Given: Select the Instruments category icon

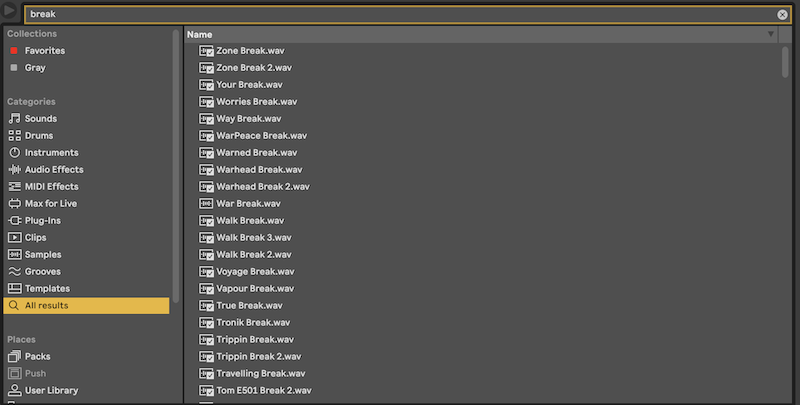Looking at the screenshot, I should [x=14, y=152].
